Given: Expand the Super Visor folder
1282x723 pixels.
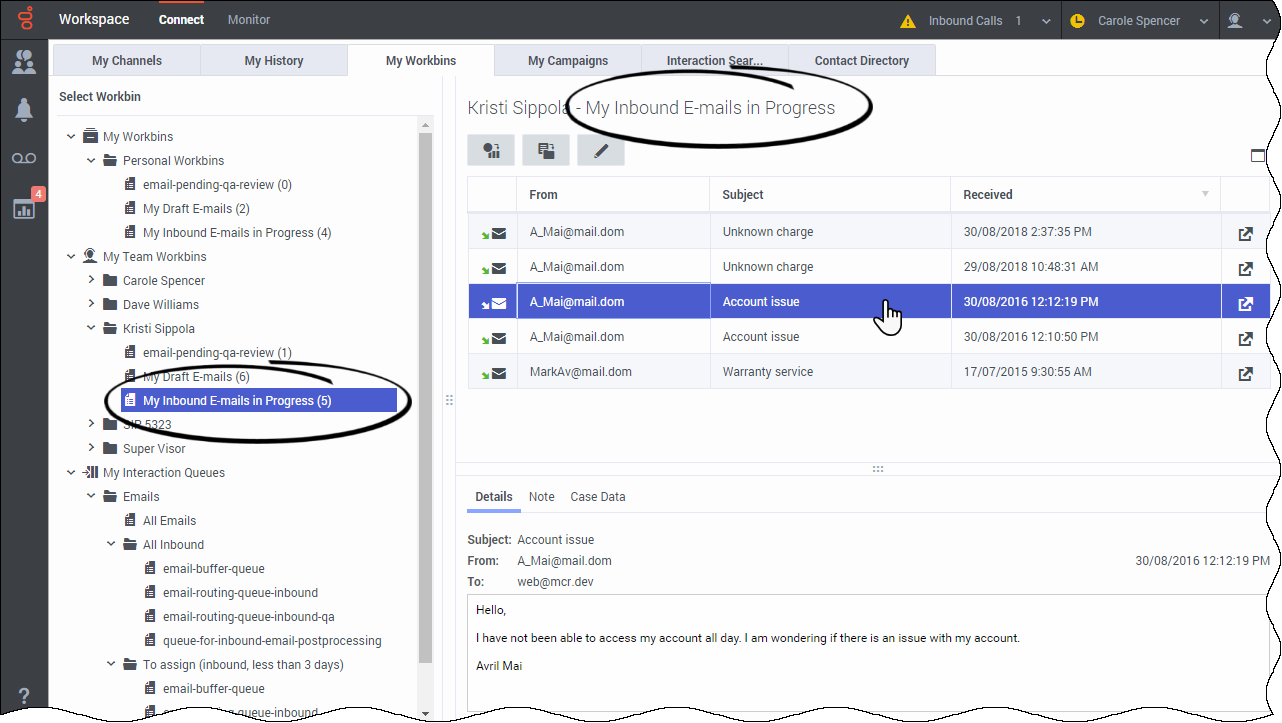Looking at the screenshot, I should [x=91, y=449].
